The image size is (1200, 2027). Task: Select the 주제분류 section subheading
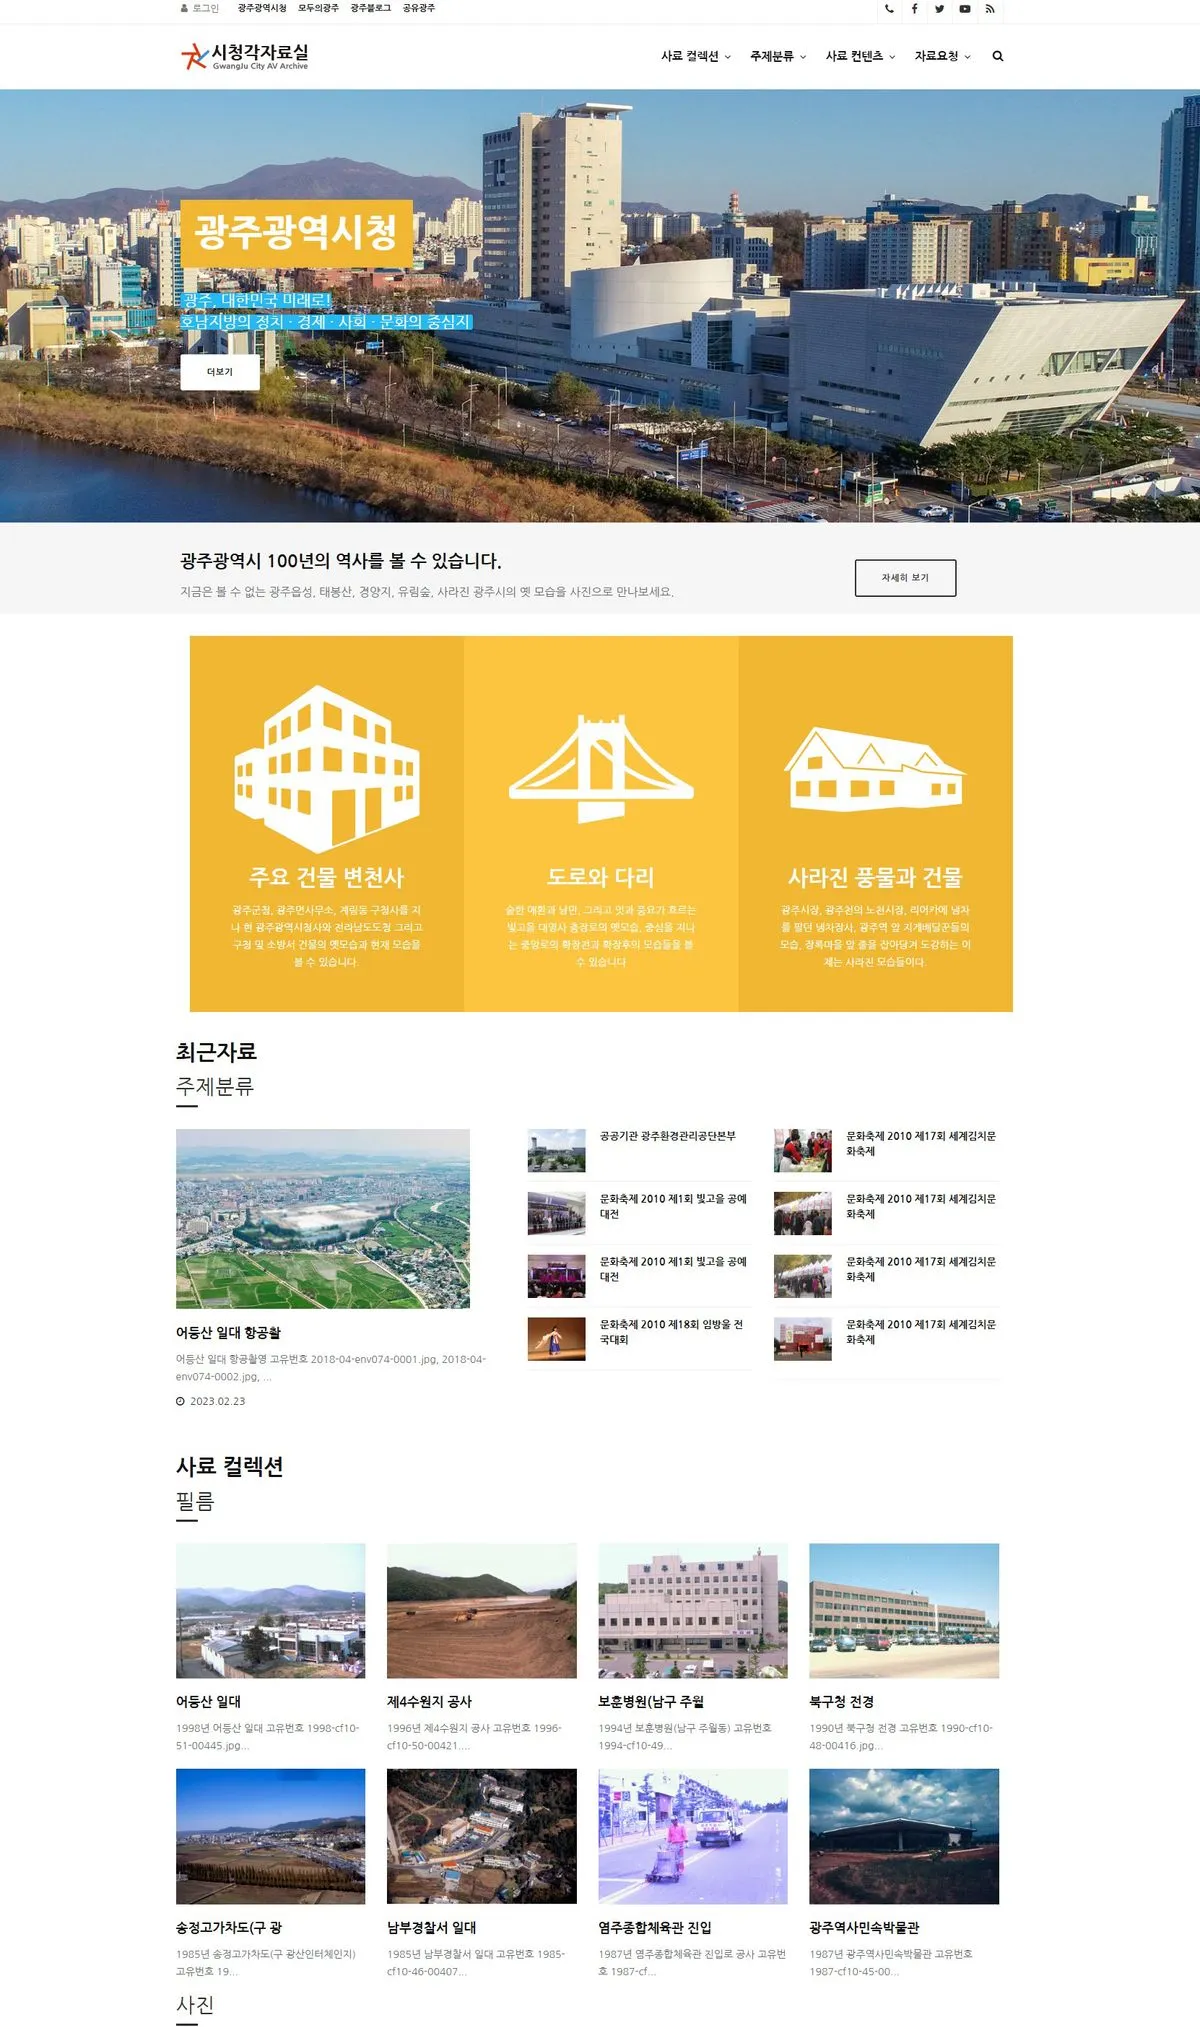pos(215,1087)
